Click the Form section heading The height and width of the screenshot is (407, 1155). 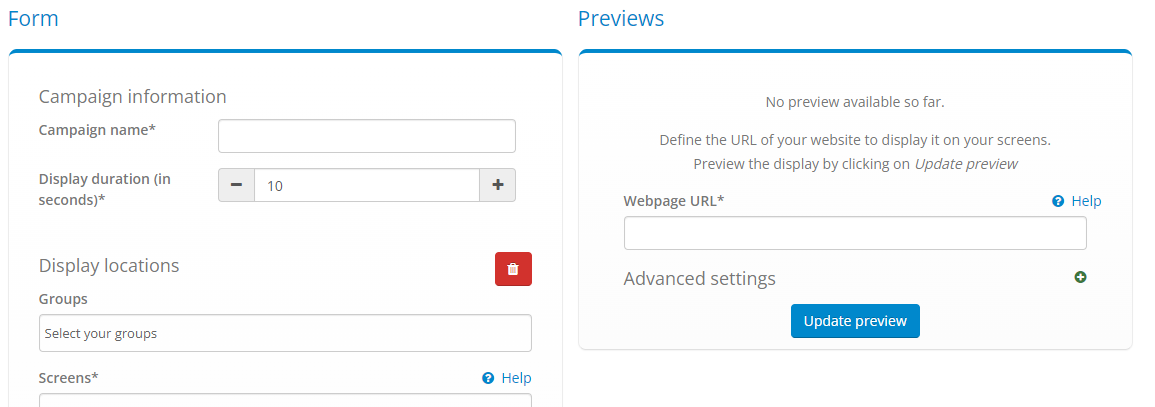tap(33, 18)
